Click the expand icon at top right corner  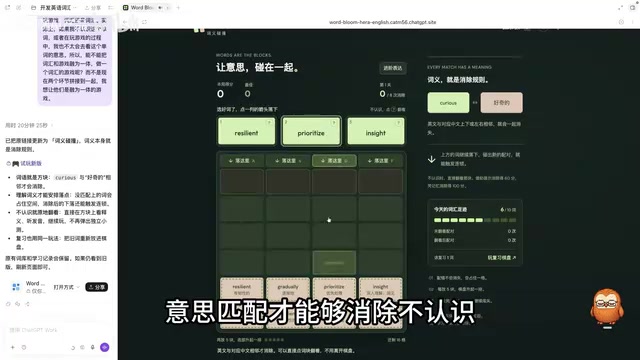pos(620,7)
